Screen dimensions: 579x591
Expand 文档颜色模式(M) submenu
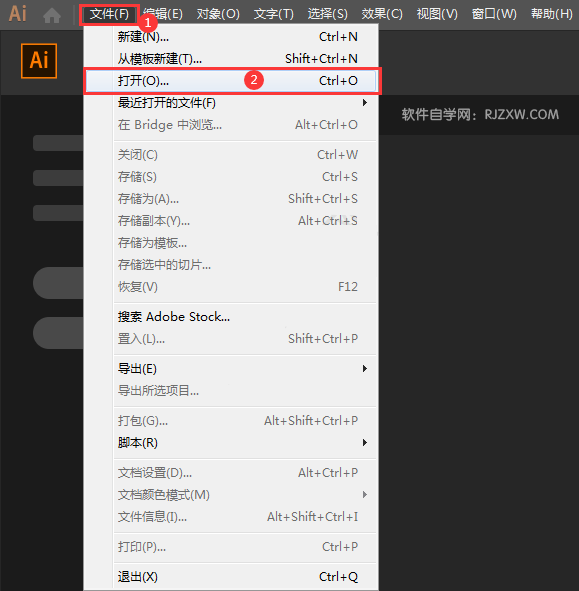(x=231, y=495)
